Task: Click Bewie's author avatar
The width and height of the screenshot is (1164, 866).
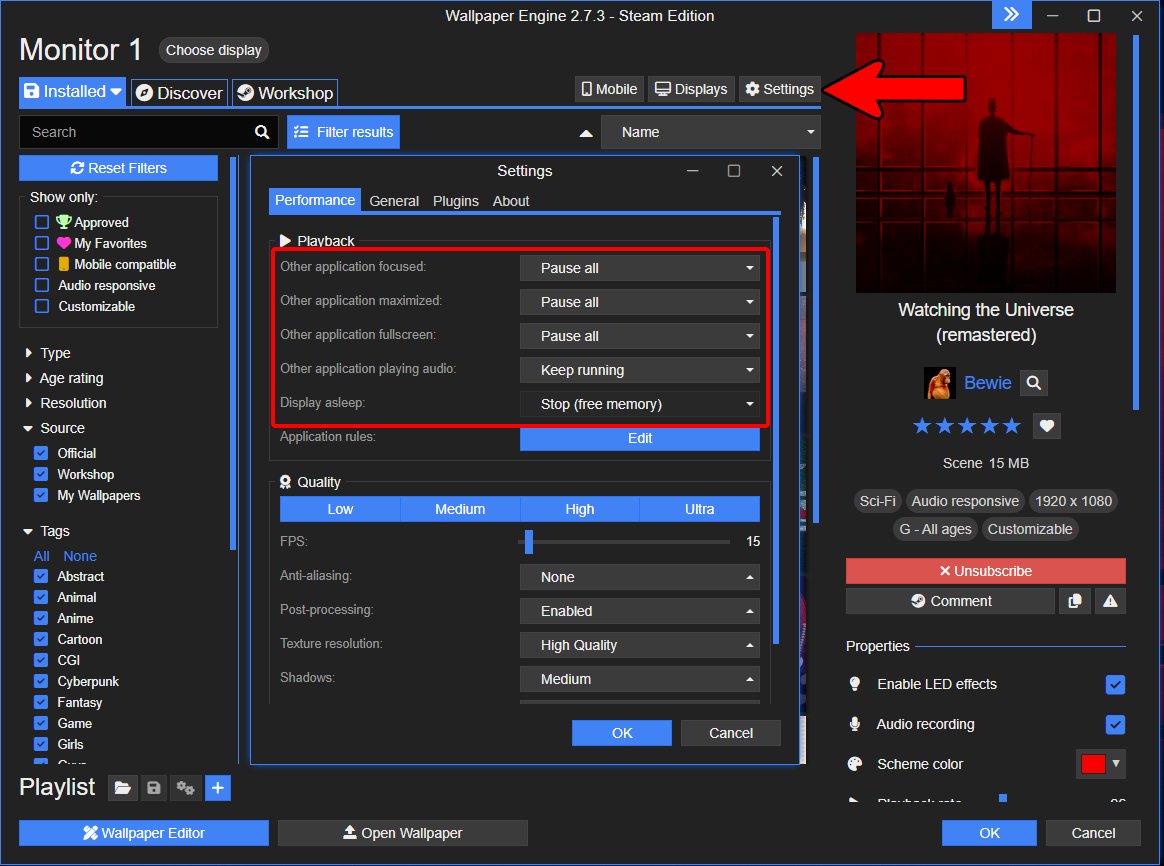Action: tap(939, 383)
